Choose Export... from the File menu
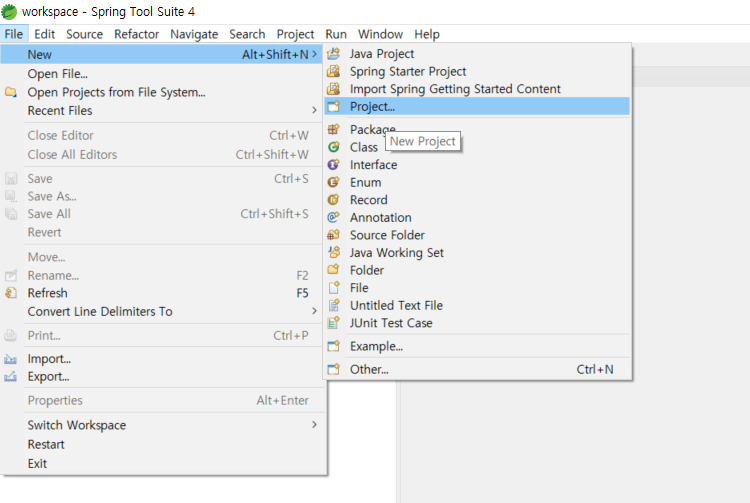Screen dimensions: 750x503 [x=162, y=376]
